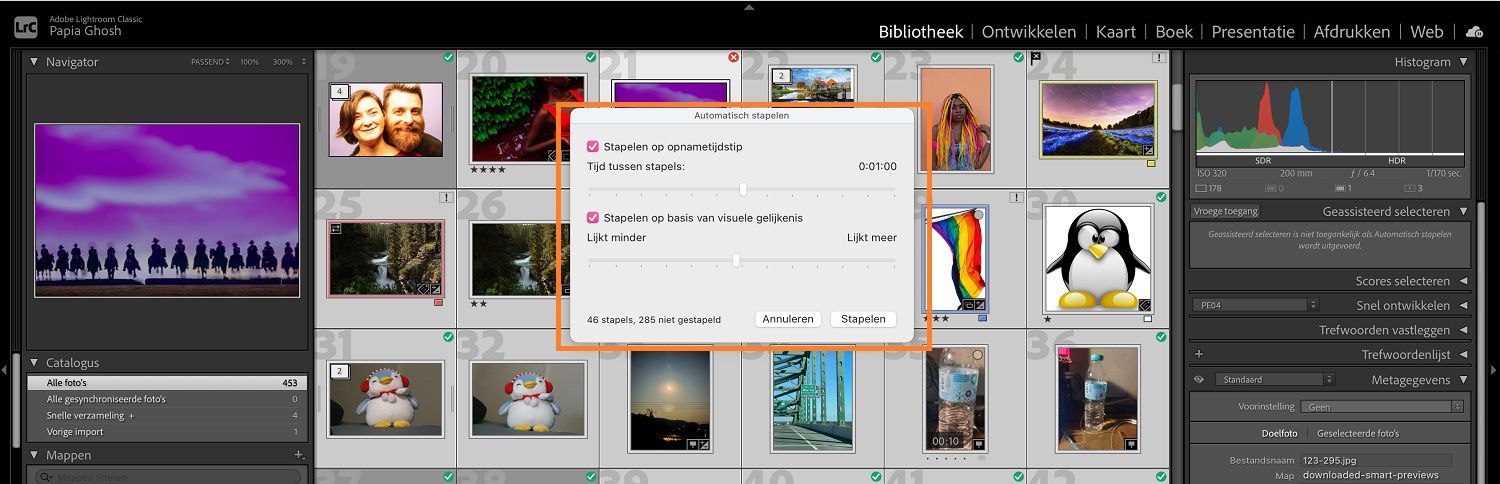This screenshot has width=1500, height=484.
Task: Open the Kaart module
Action: click(1116, 32)
